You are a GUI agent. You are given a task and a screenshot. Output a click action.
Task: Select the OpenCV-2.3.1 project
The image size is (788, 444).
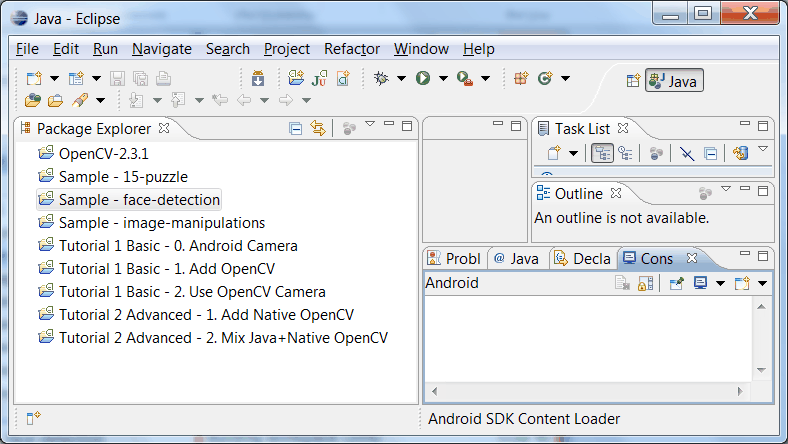[93, 153]
